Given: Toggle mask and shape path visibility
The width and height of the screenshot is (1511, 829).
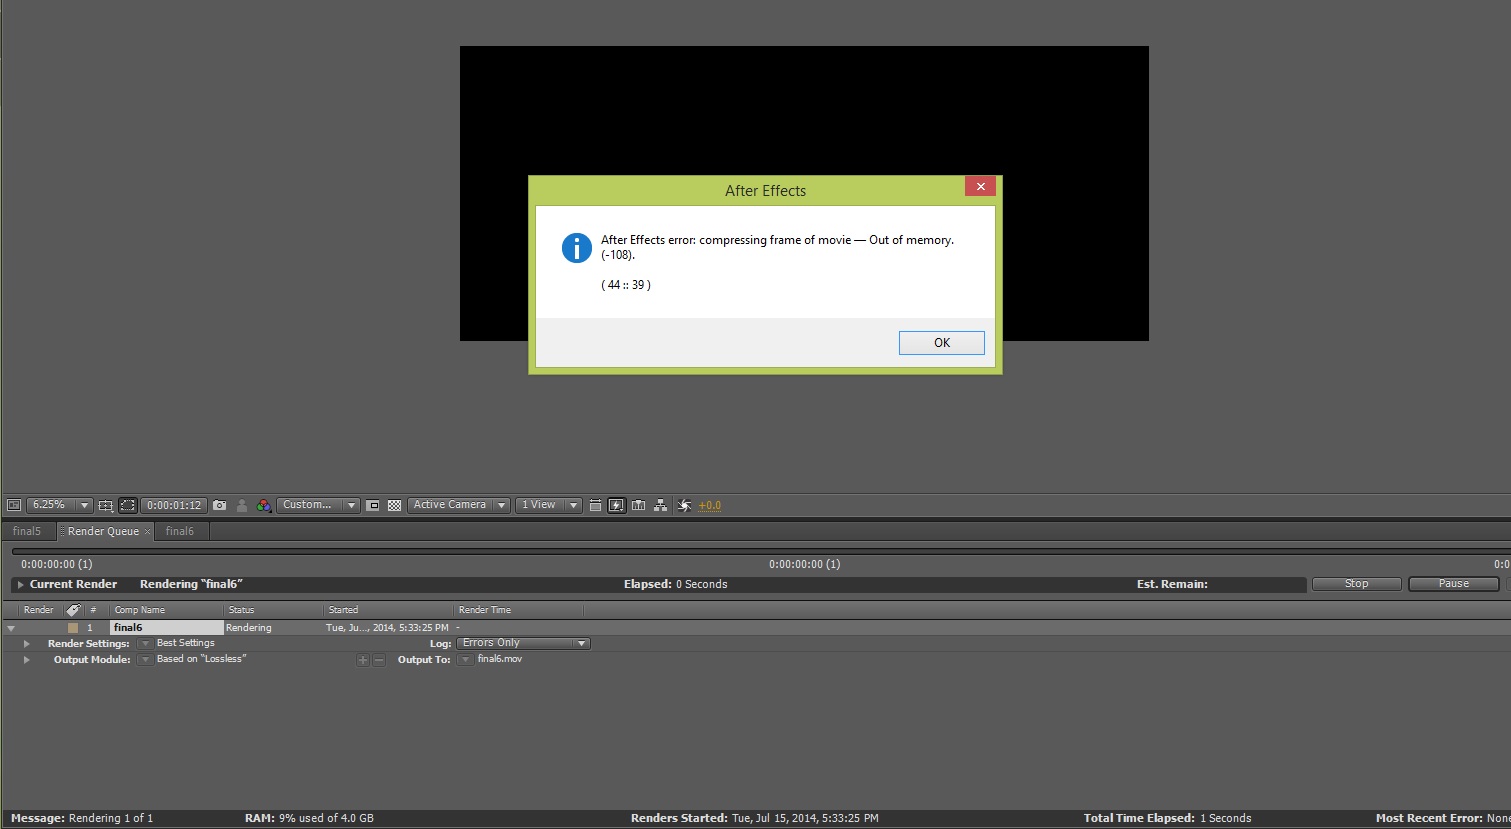Looking at the screenshot, I should coord(128,505).
